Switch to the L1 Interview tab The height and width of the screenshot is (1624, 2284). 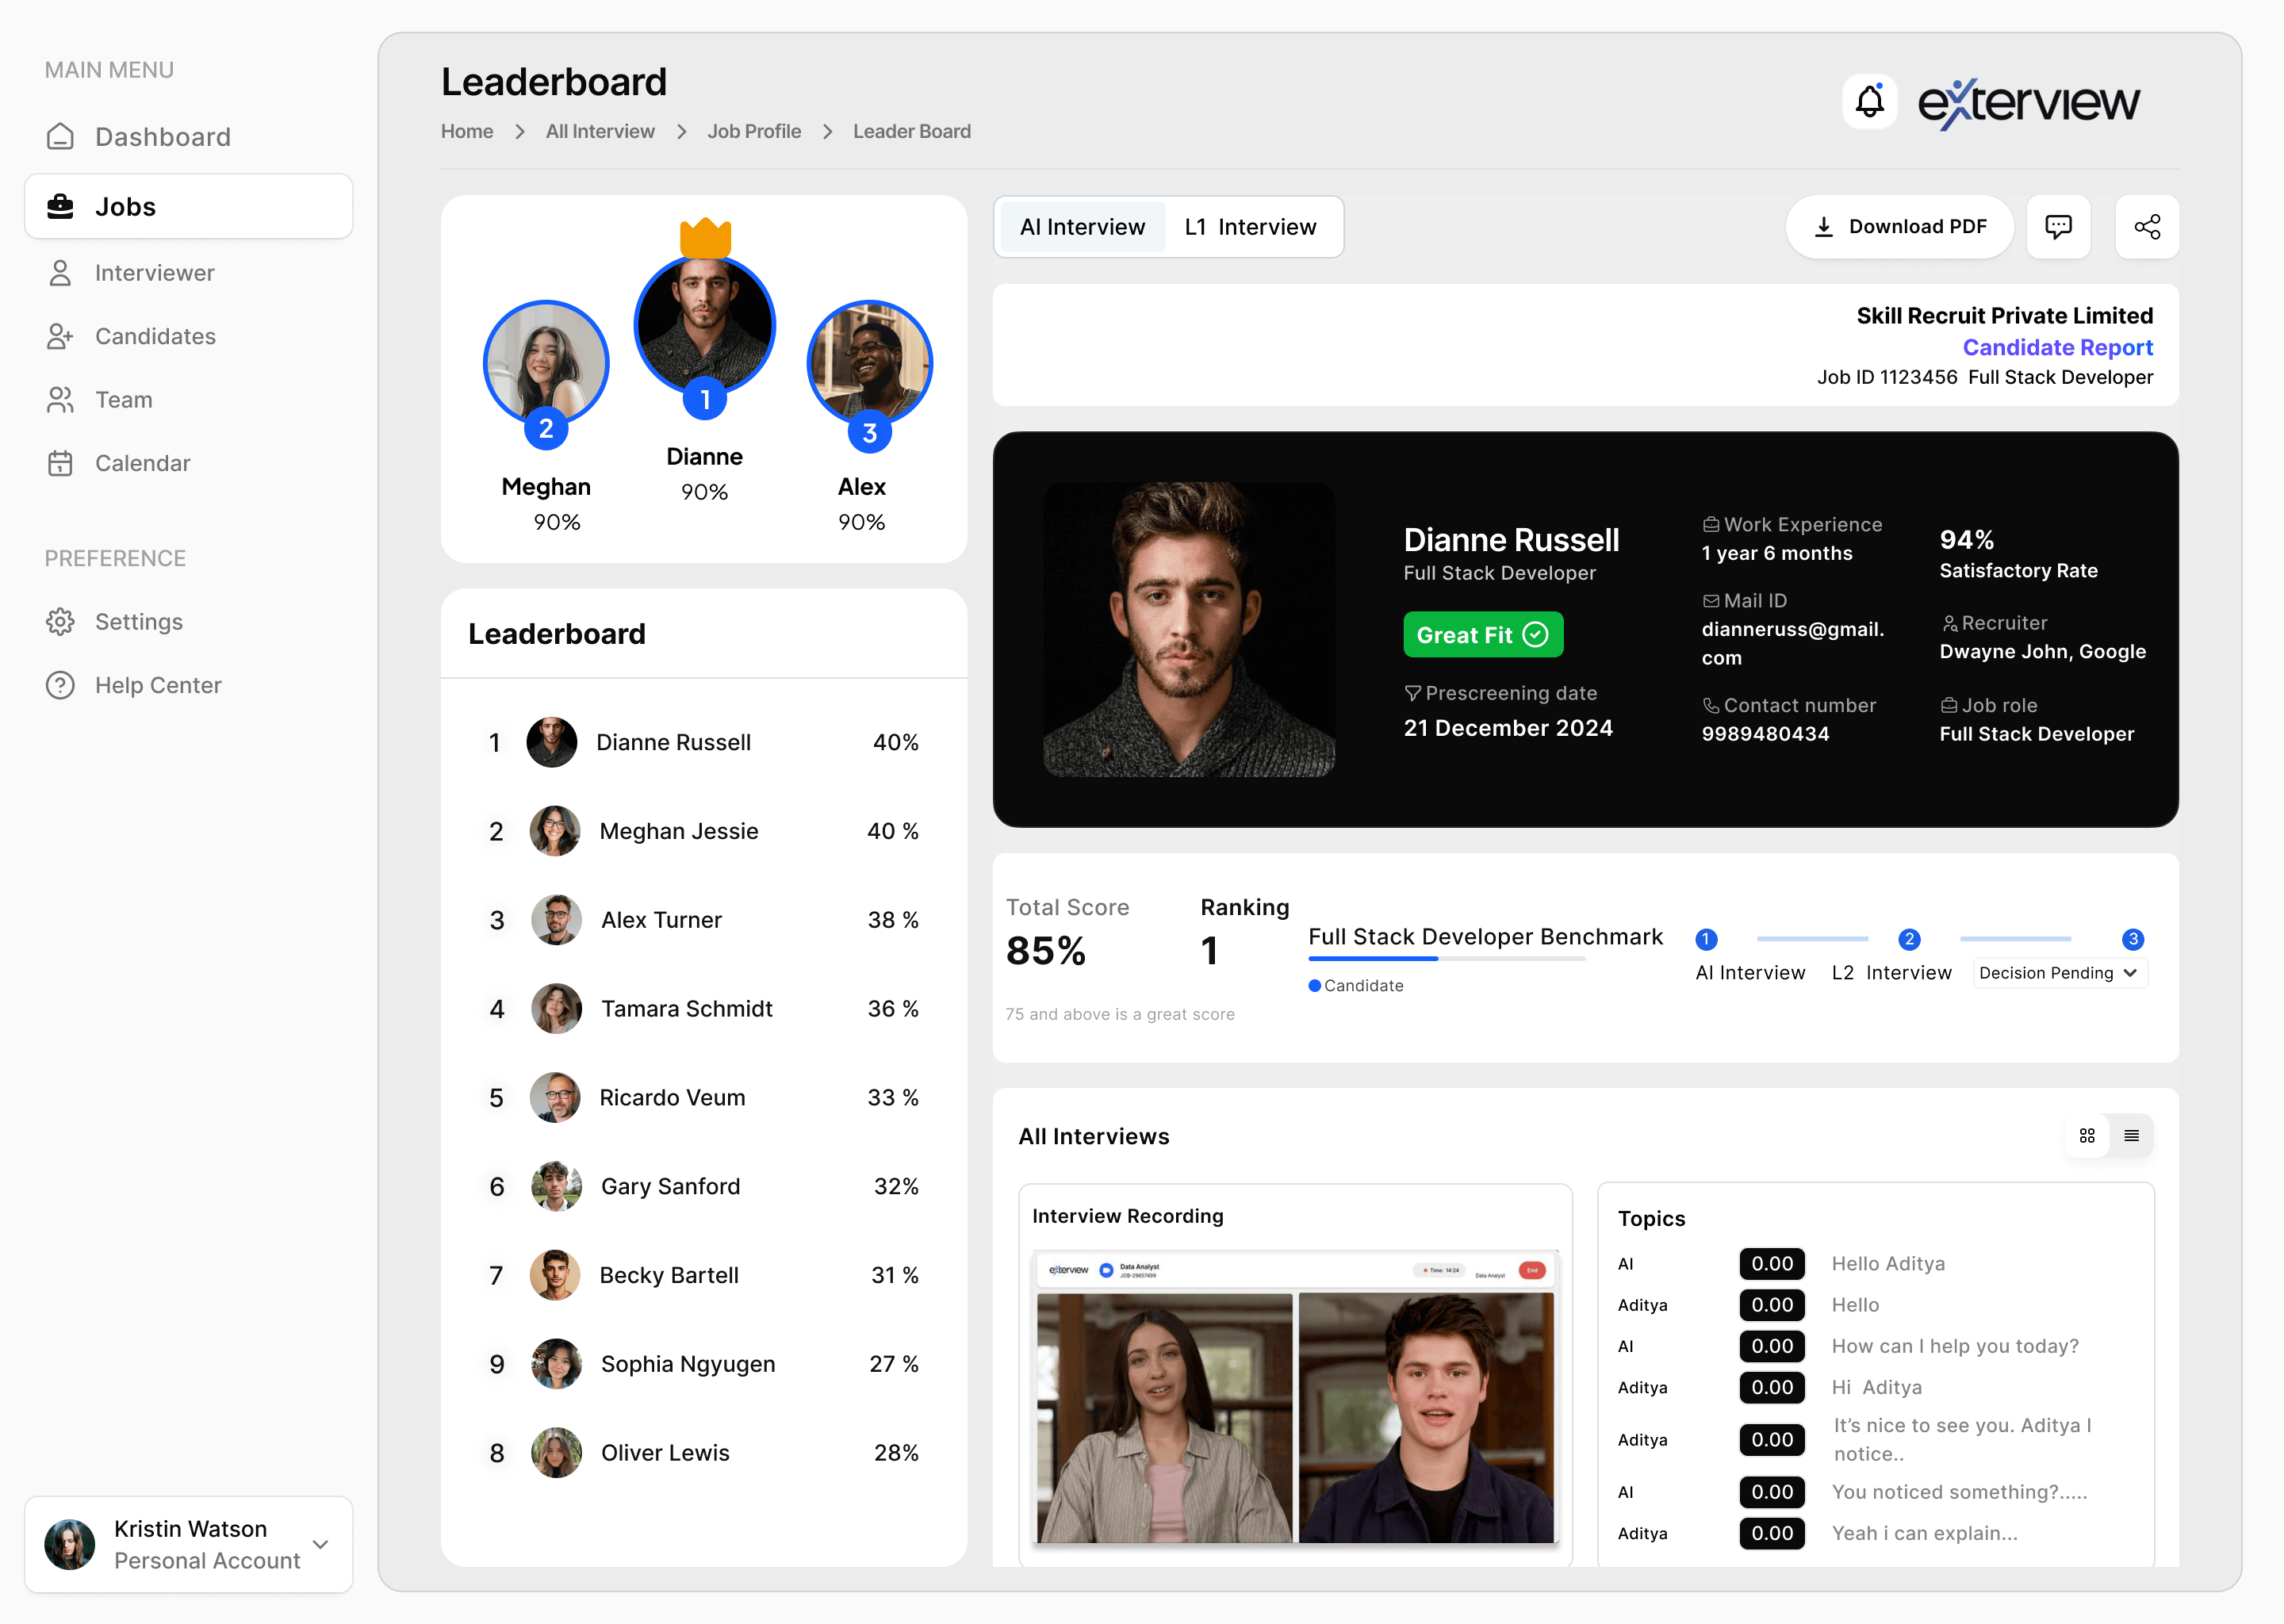1250,227
